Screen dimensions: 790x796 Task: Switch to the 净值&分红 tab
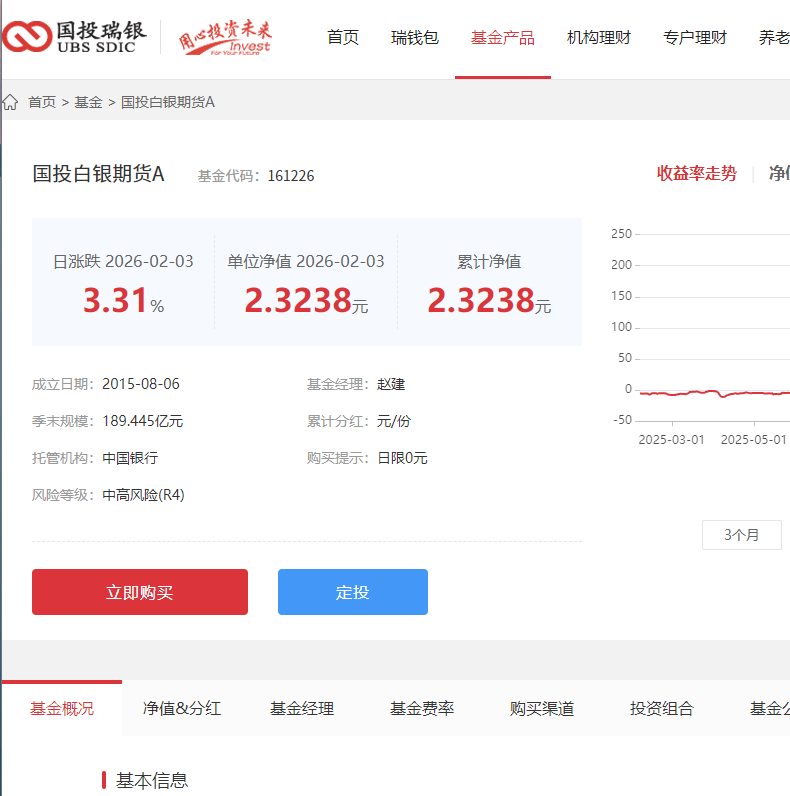tap(182, 709)
